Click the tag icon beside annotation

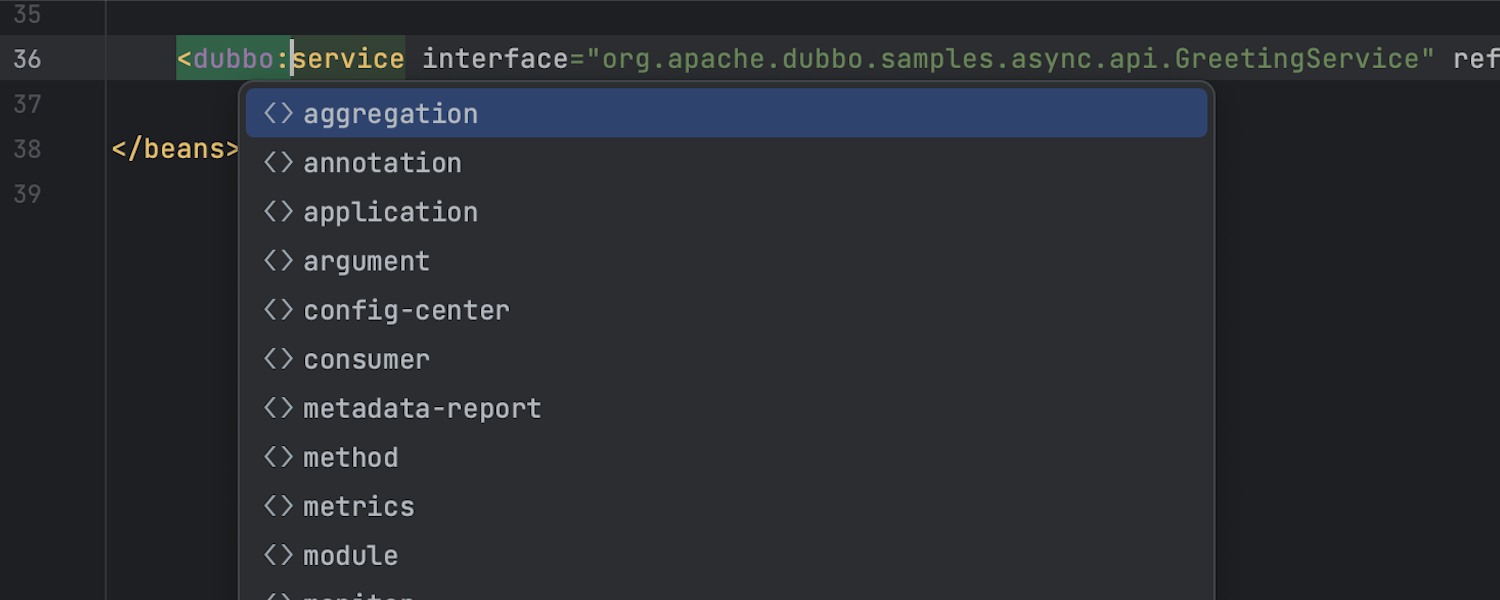(x=278, y=163)
